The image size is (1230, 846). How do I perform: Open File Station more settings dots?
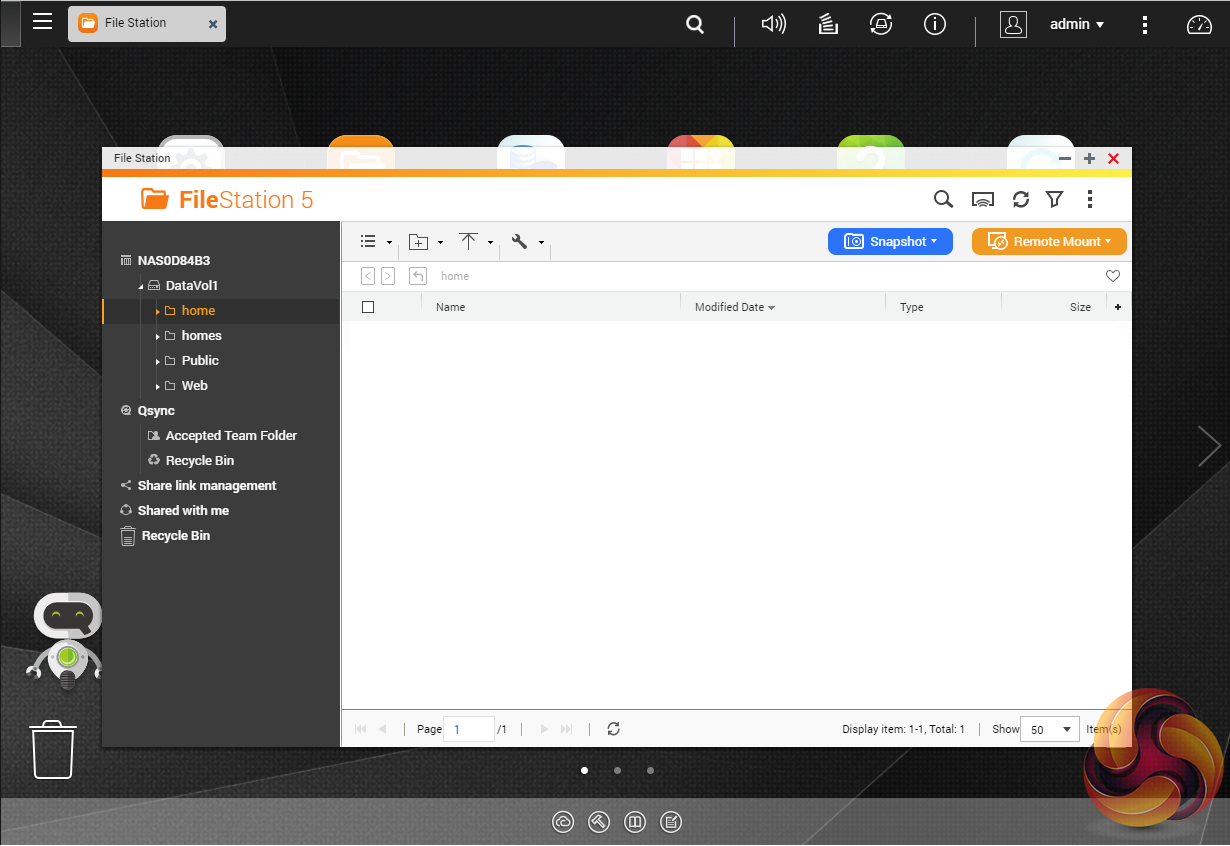[1090, 199]
